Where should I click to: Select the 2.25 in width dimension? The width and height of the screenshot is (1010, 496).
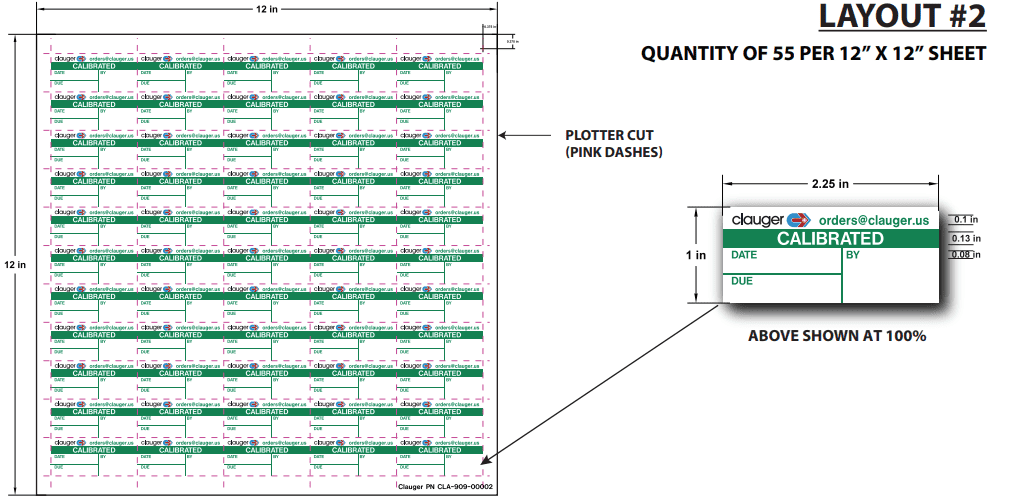[x=830, y=183]
